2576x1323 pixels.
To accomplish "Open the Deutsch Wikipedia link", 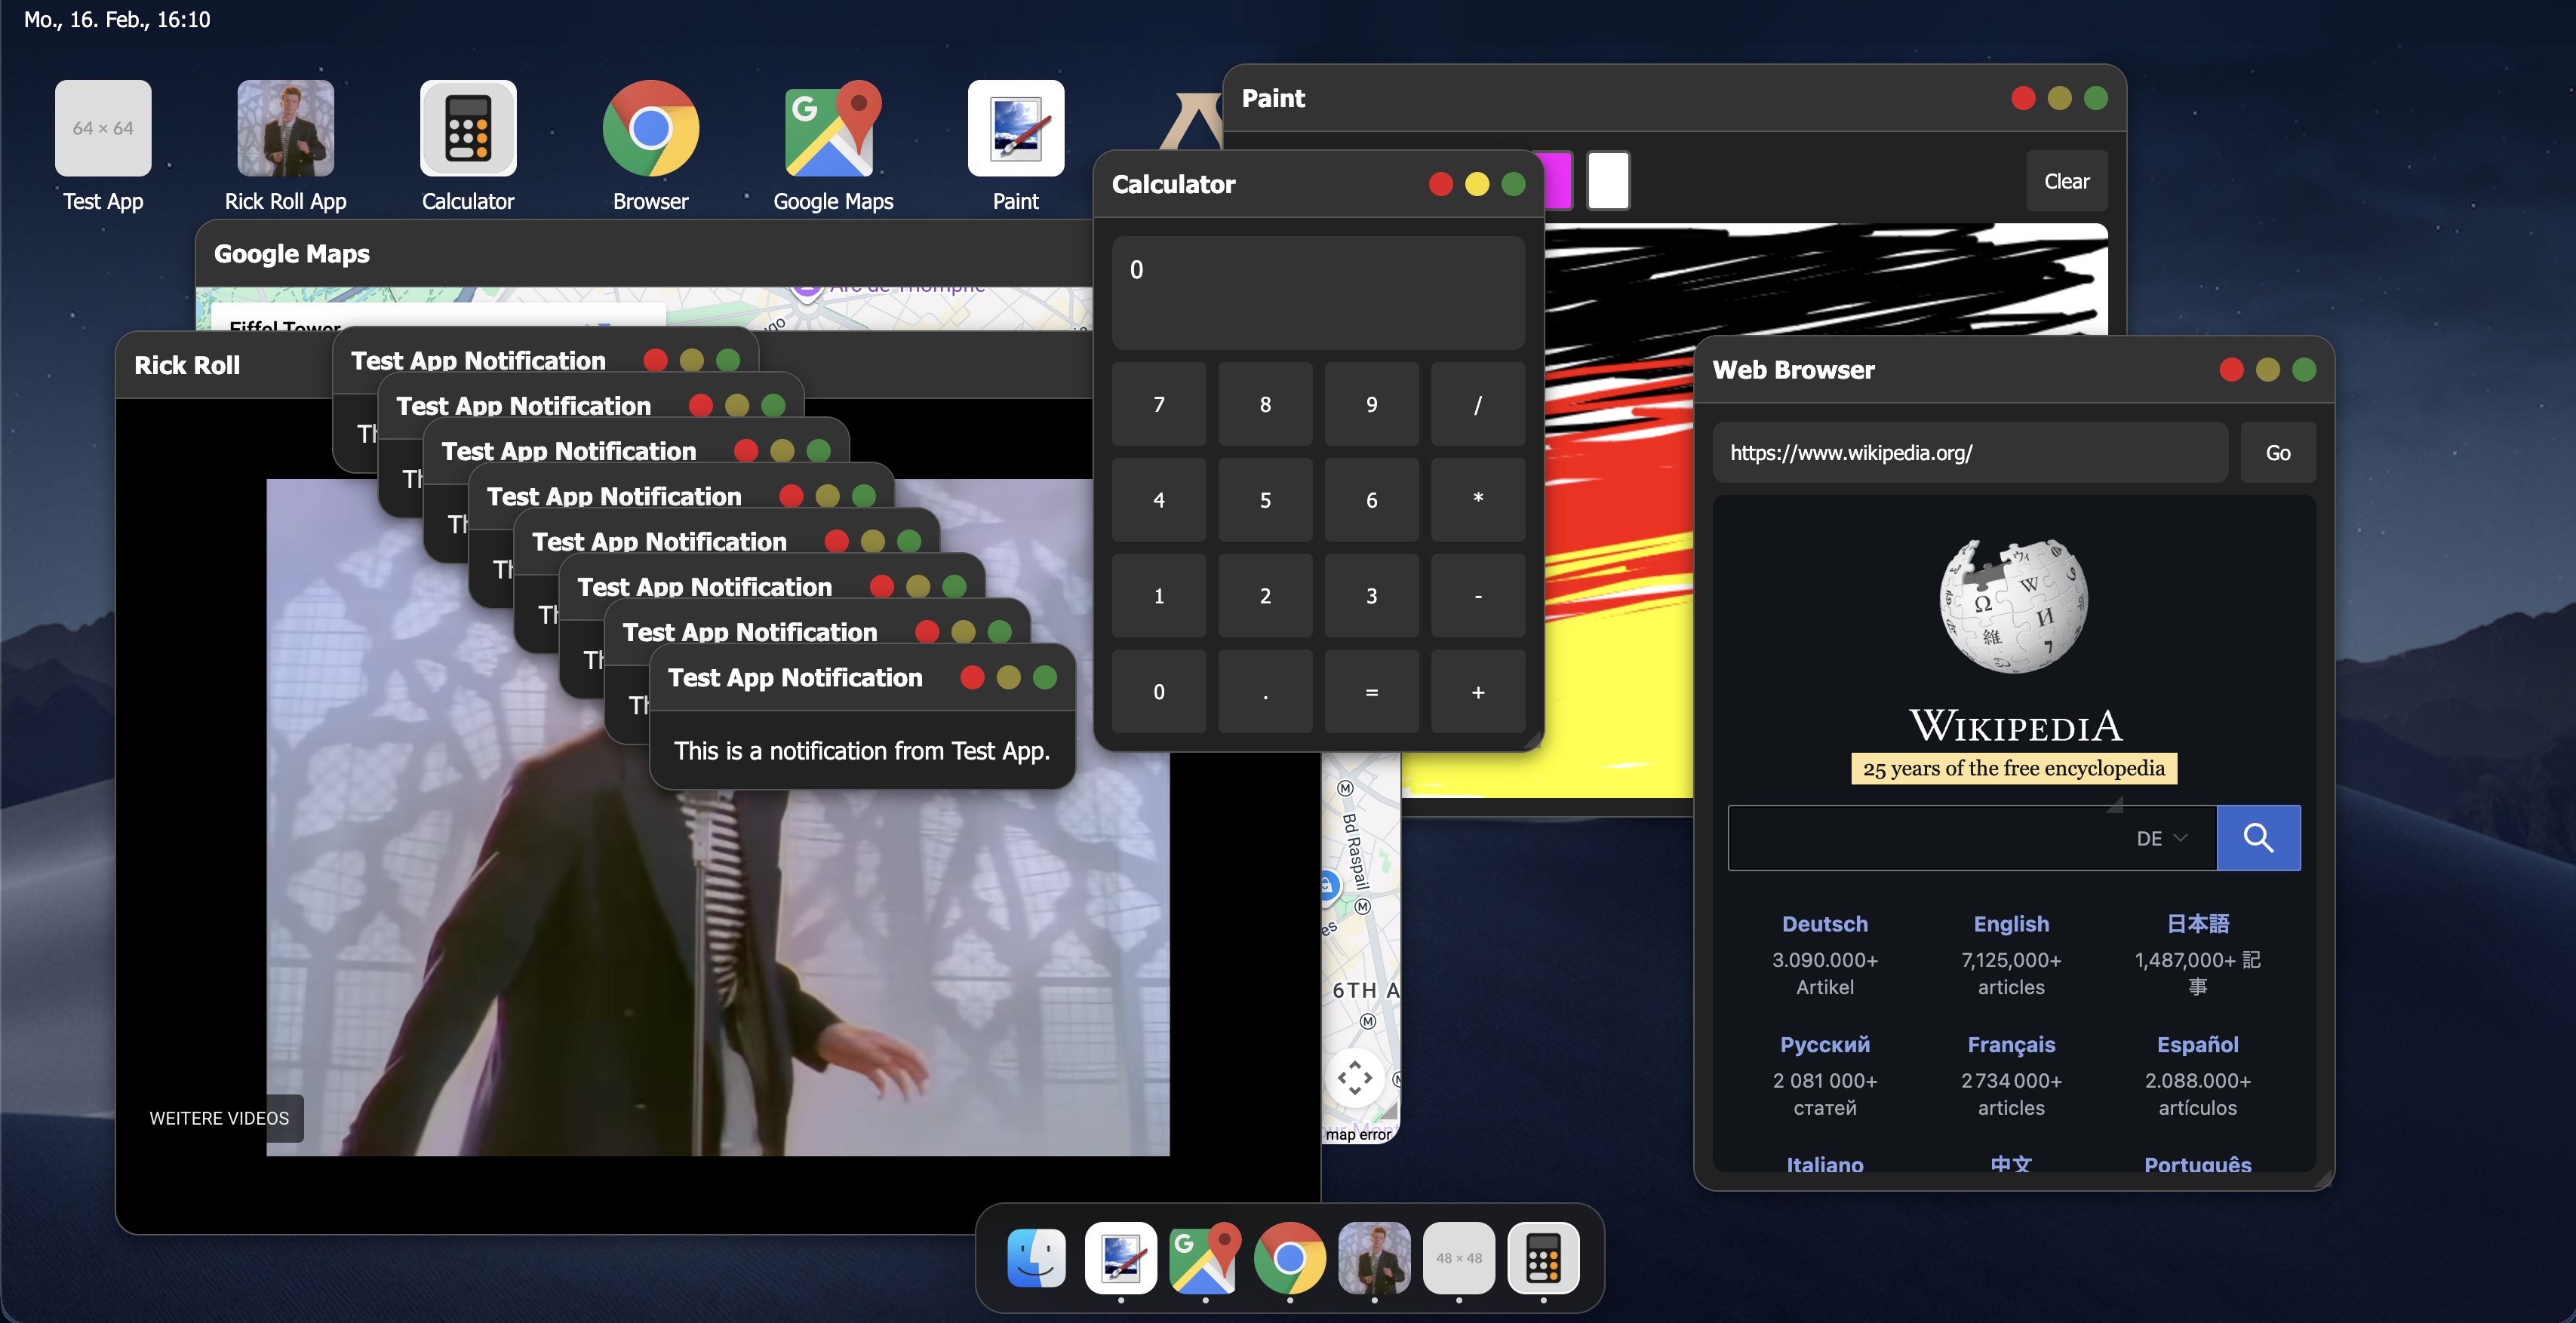I will [1824, 924].
